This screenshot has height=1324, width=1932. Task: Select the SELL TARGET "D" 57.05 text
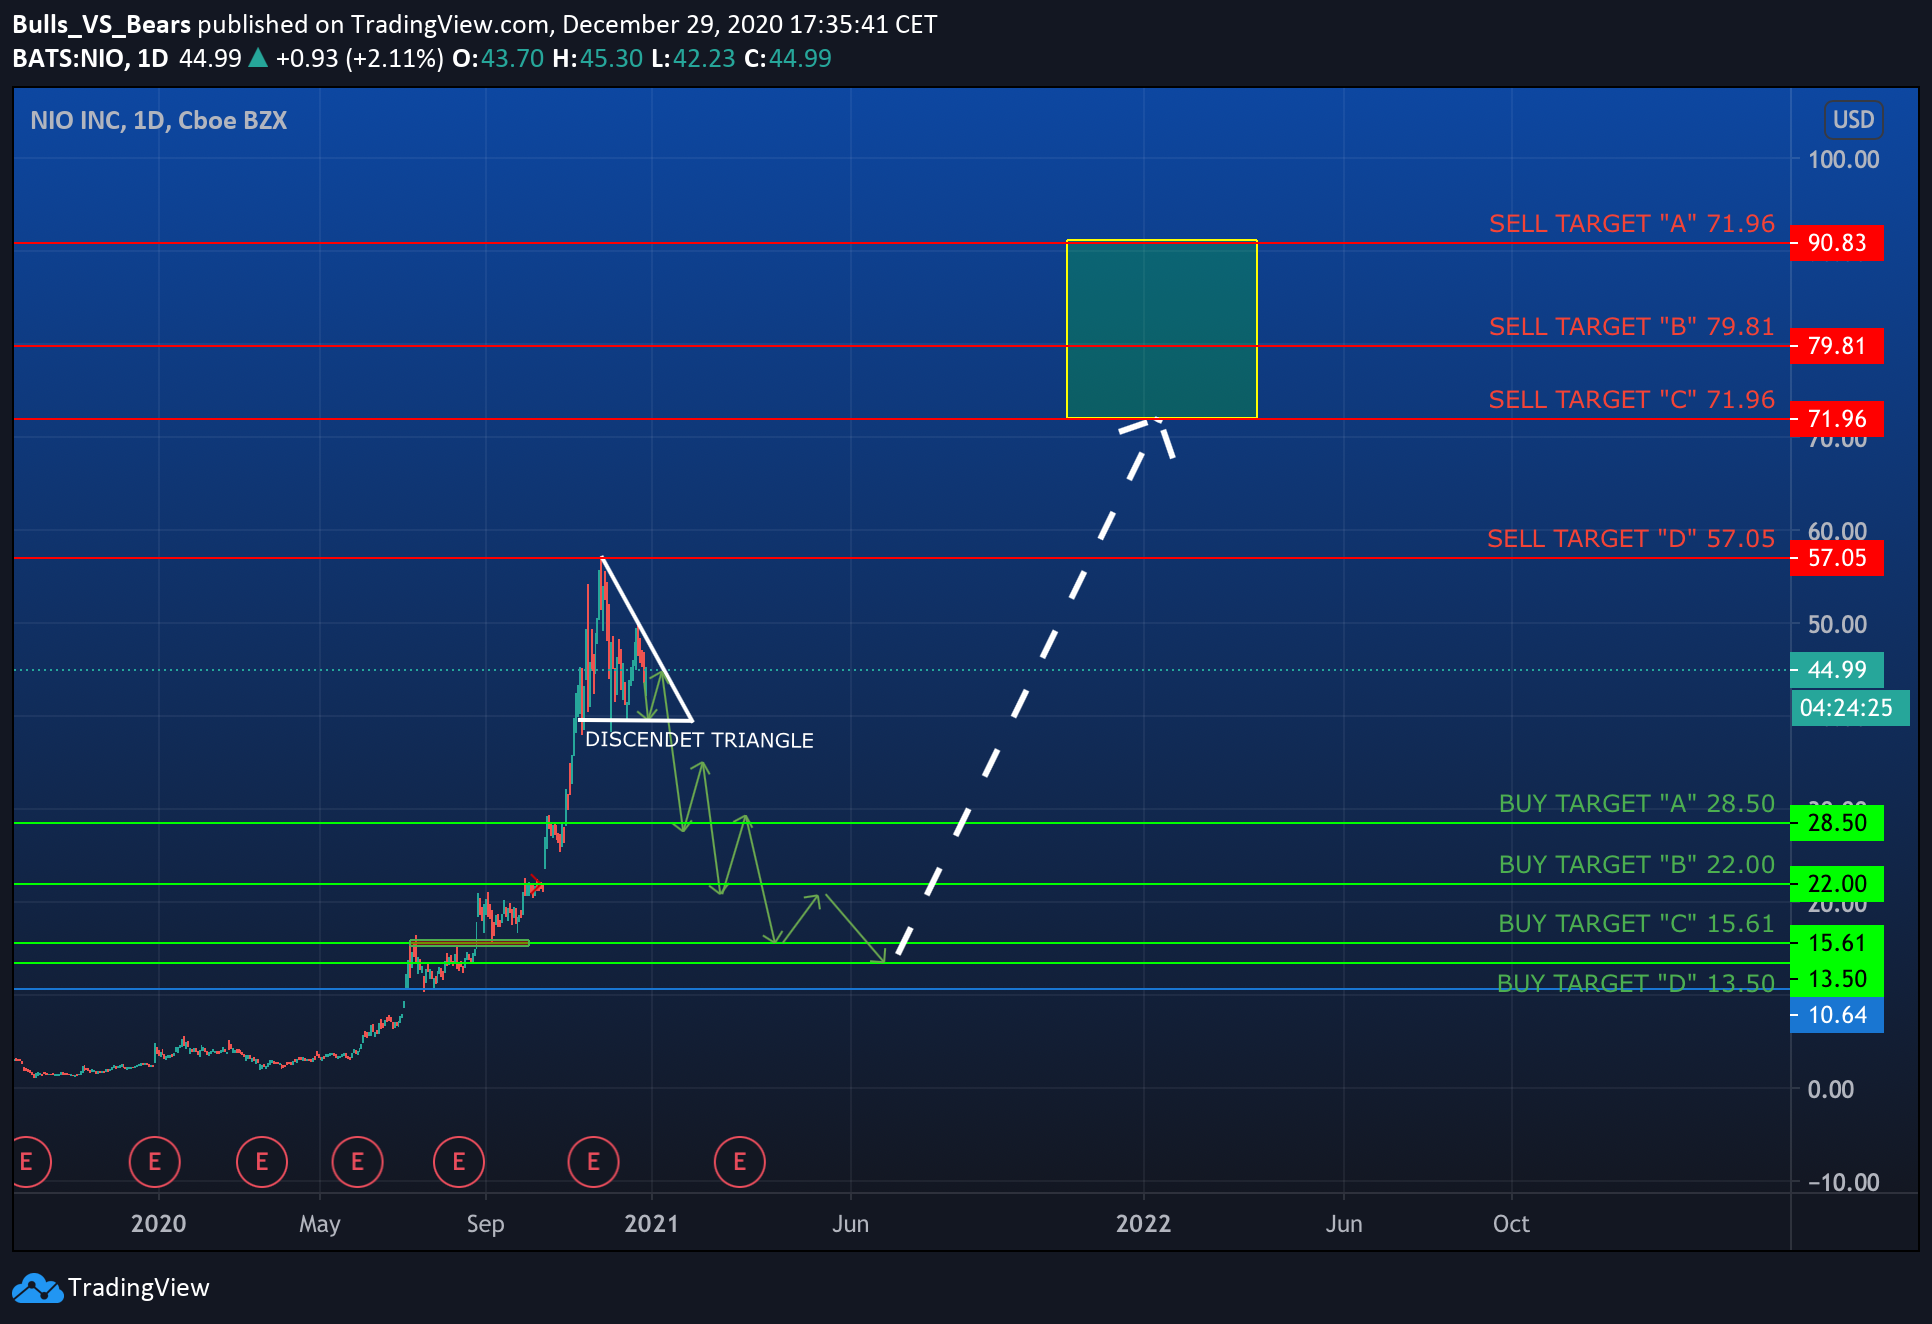click(1631, 539)
